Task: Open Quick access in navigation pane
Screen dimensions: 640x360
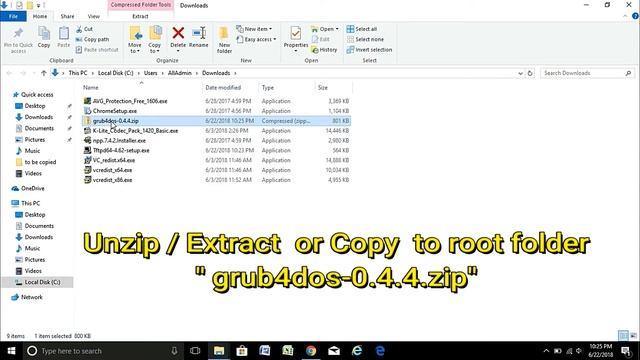Action: pos(37,95)
